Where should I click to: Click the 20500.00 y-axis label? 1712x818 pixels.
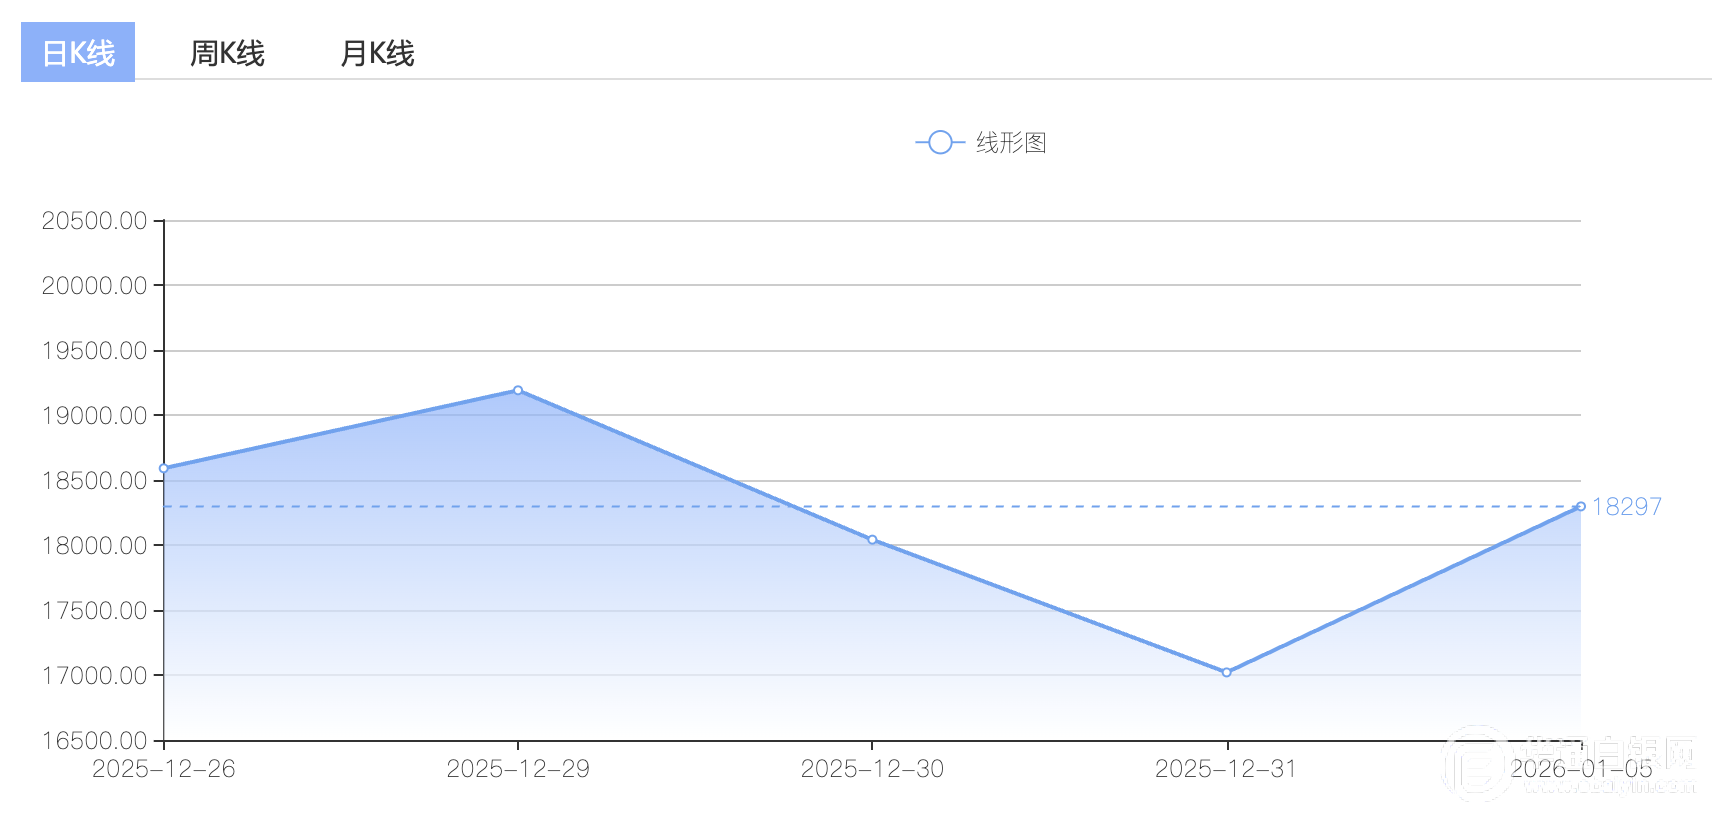95,221
